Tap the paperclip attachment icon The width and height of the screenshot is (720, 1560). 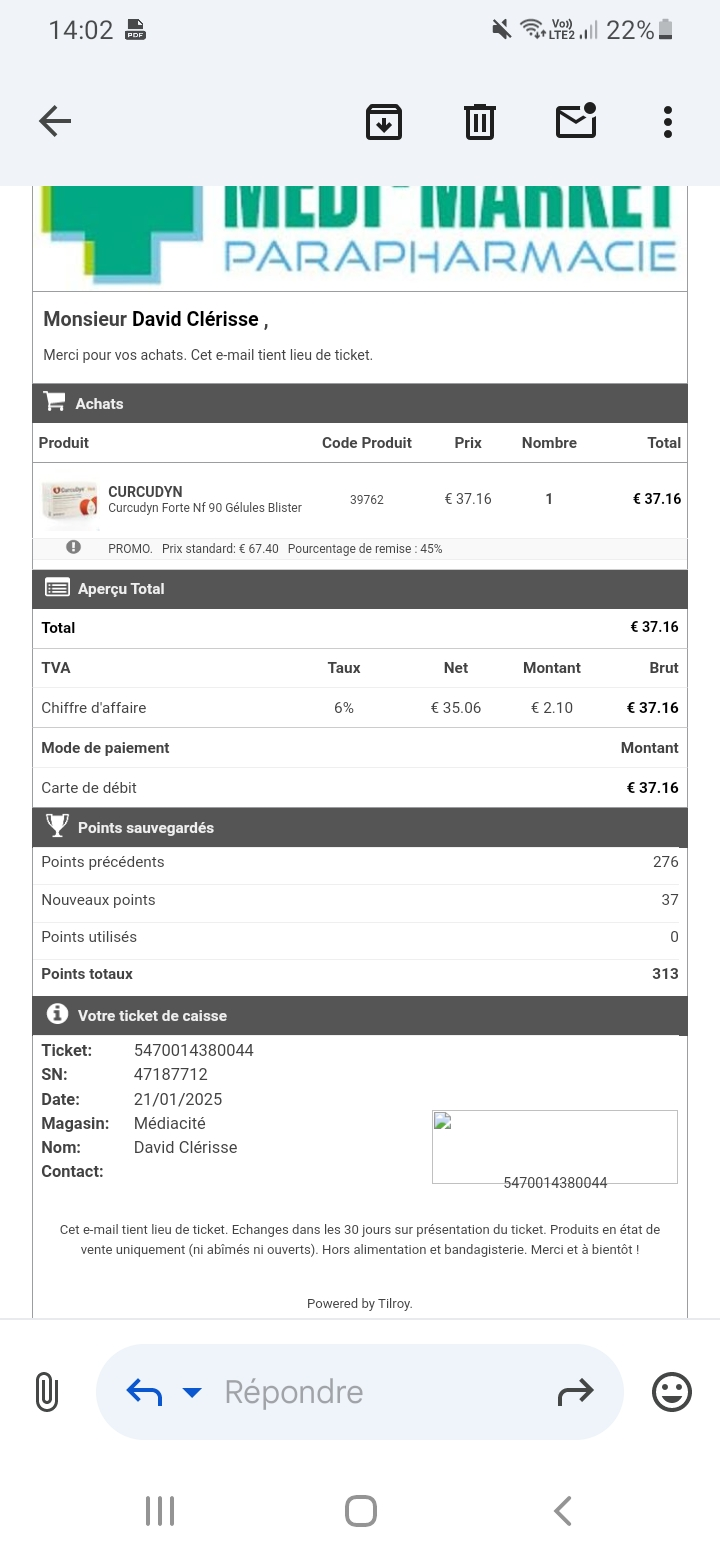click(47, 1392)
